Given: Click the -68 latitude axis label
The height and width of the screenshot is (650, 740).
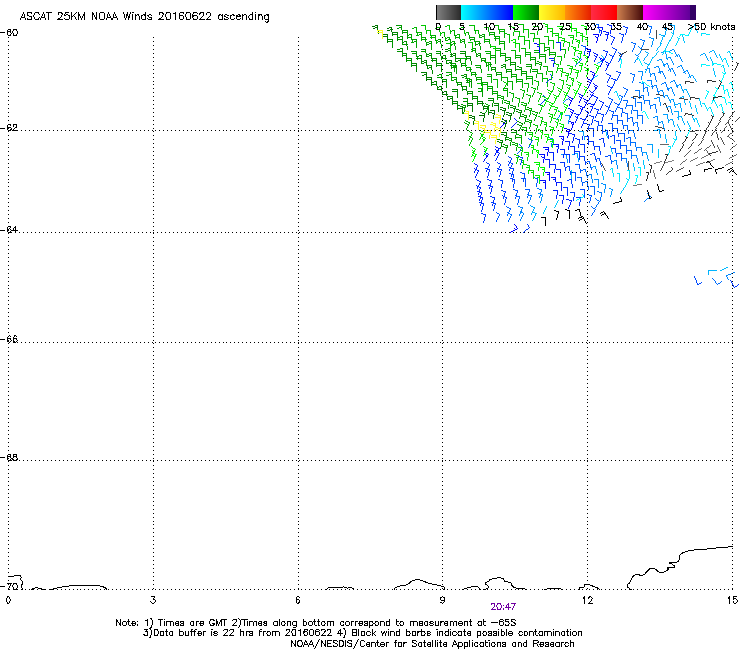Looking at the screenshot, I should (9, 458).
